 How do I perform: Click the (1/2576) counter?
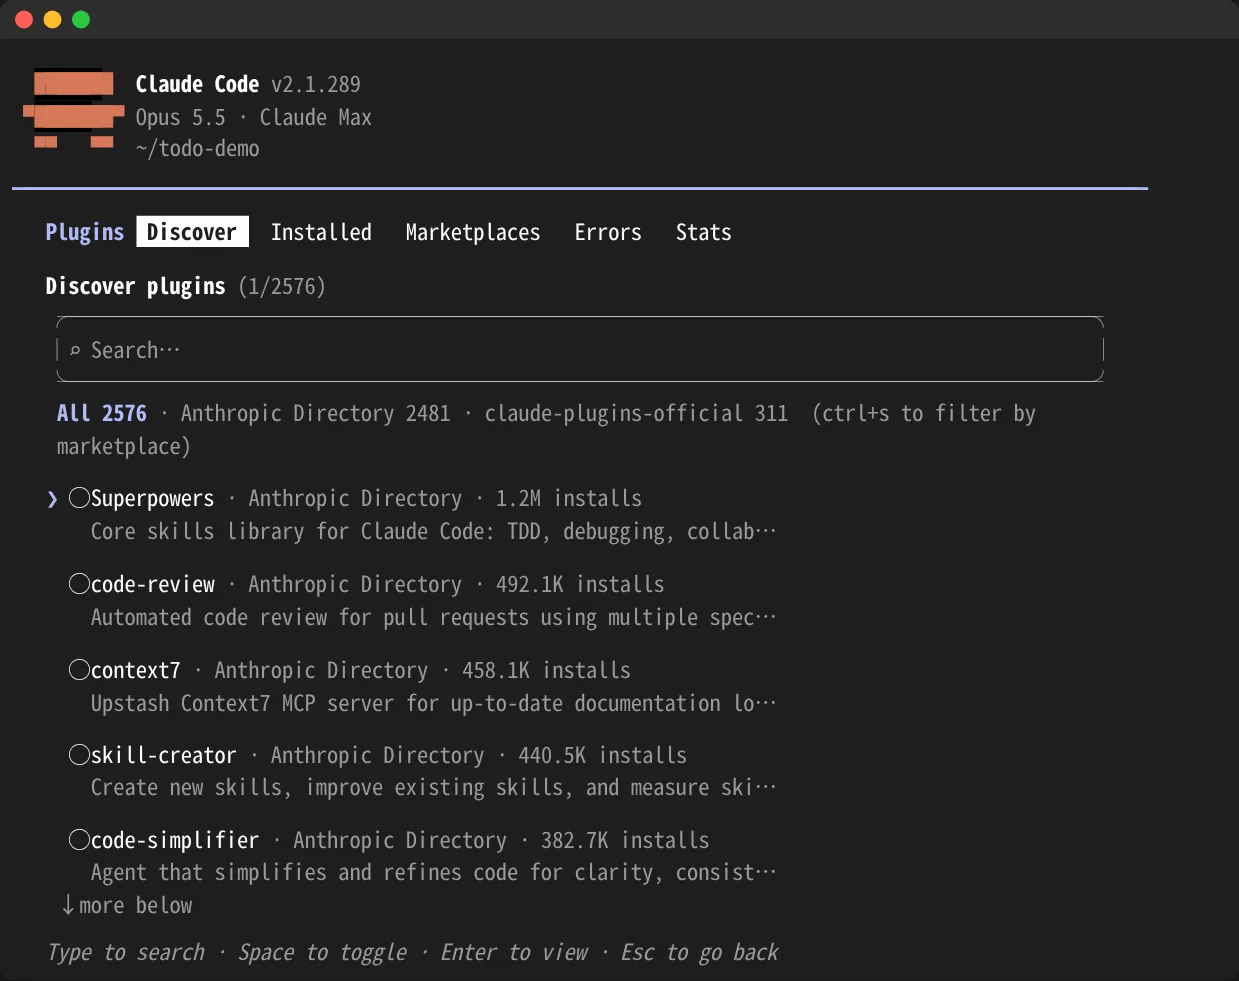click(282, 286)
